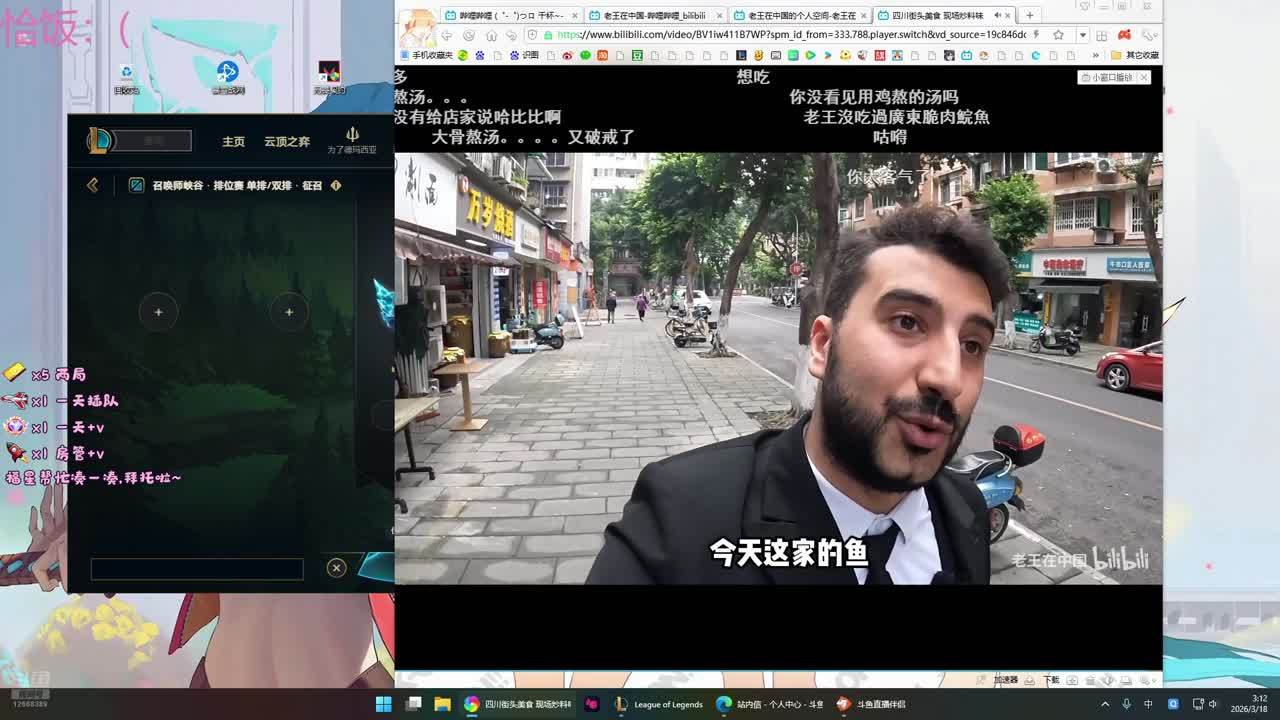
Task: Open the 云顶之弈 tab in League client
Action: (x=287, y=142)
